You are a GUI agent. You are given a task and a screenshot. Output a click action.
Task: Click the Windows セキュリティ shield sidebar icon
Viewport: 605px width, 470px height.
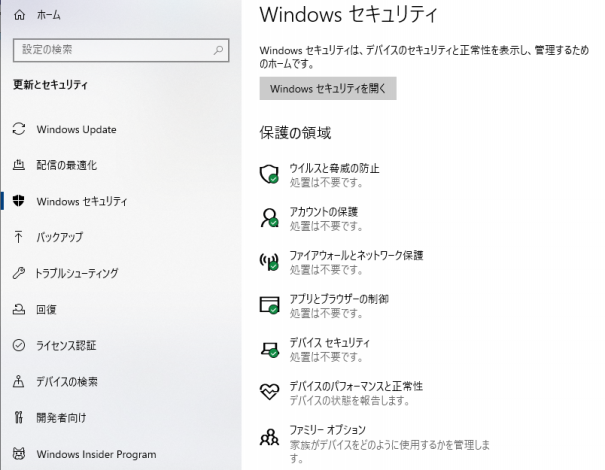(19, 201)
